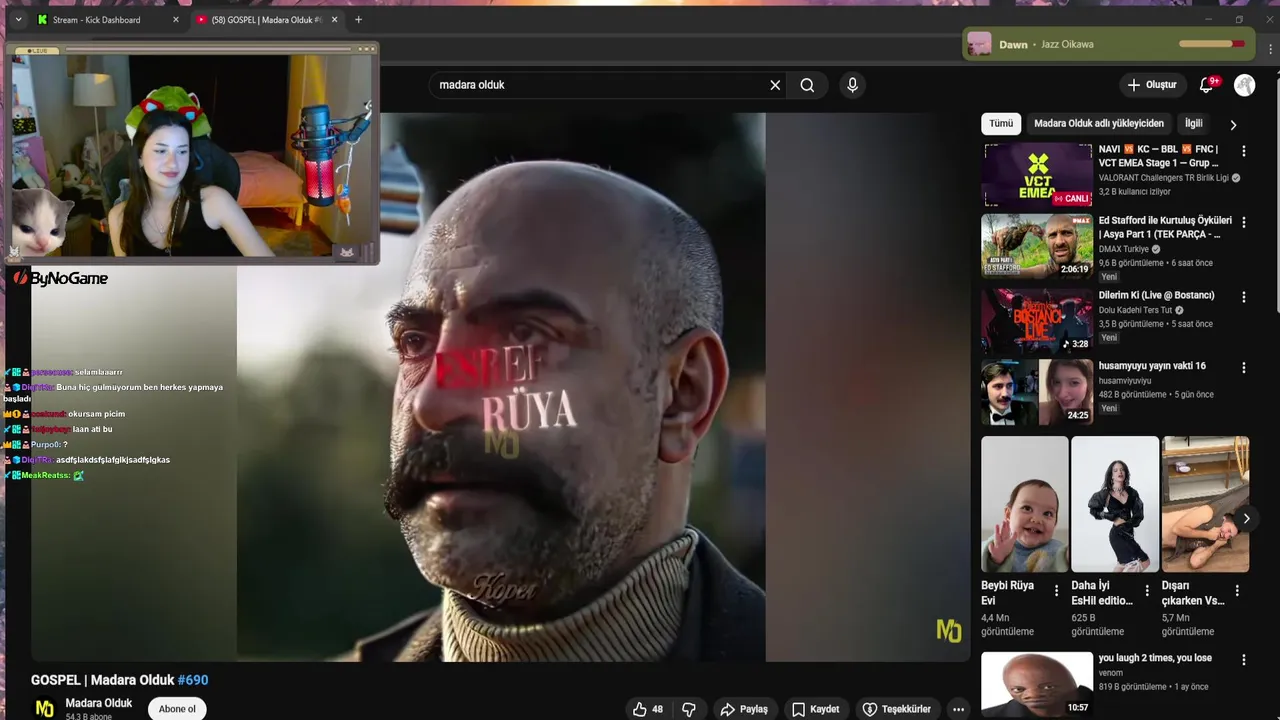
Task: Open Dışarı çıkarken short thumbnail
Action: [1205, 504]
